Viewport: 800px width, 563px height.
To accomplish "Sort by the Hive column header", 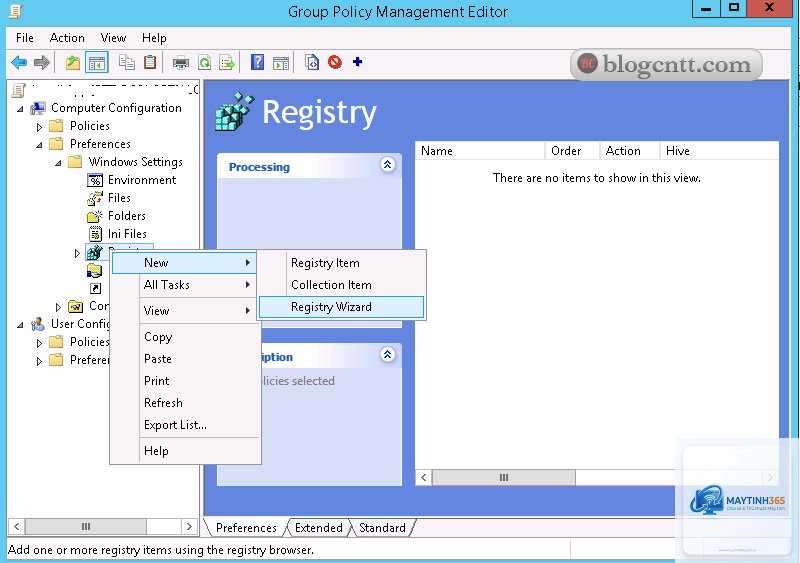I will pos(719,151).
